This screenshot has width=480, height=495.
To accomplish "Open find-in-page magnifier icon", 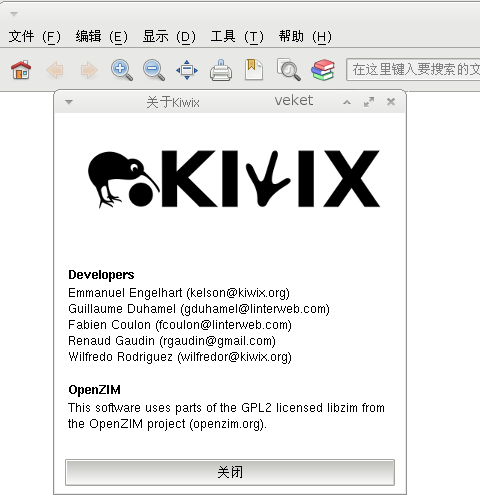I will [288, 70].
